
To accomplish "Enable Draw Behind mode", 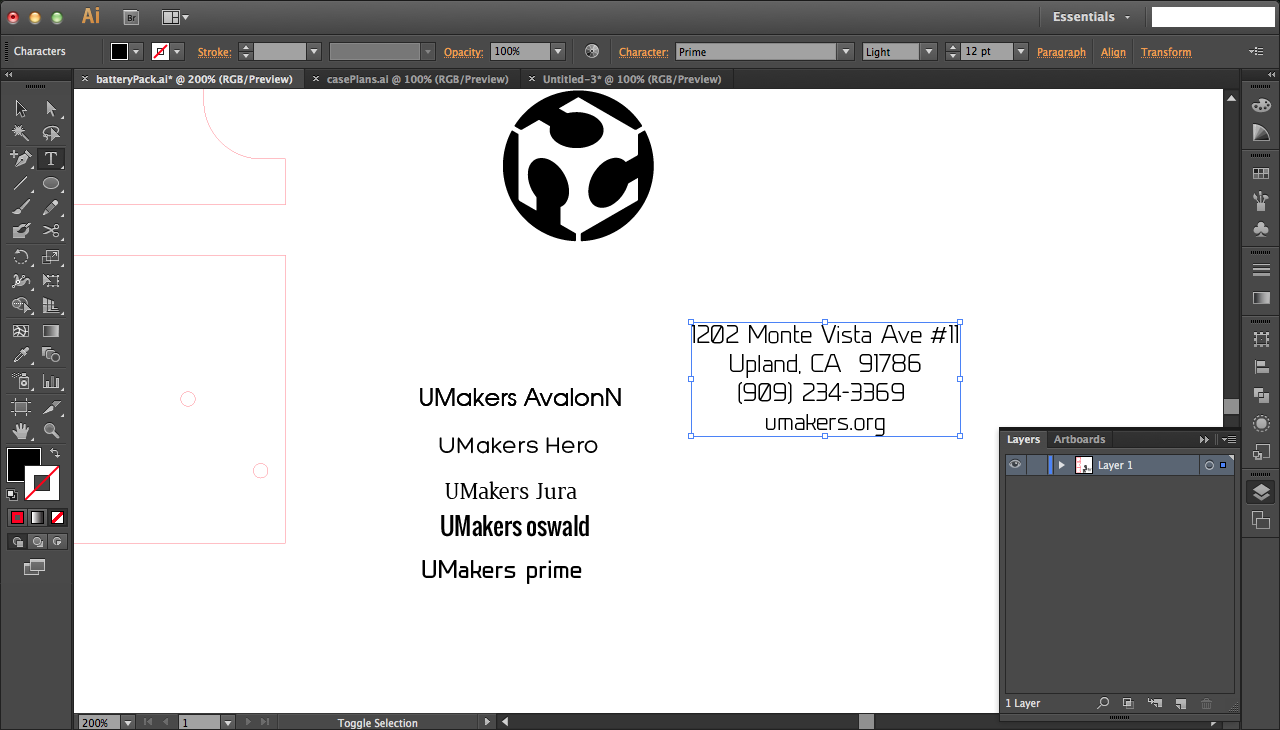I will [37, 541].
